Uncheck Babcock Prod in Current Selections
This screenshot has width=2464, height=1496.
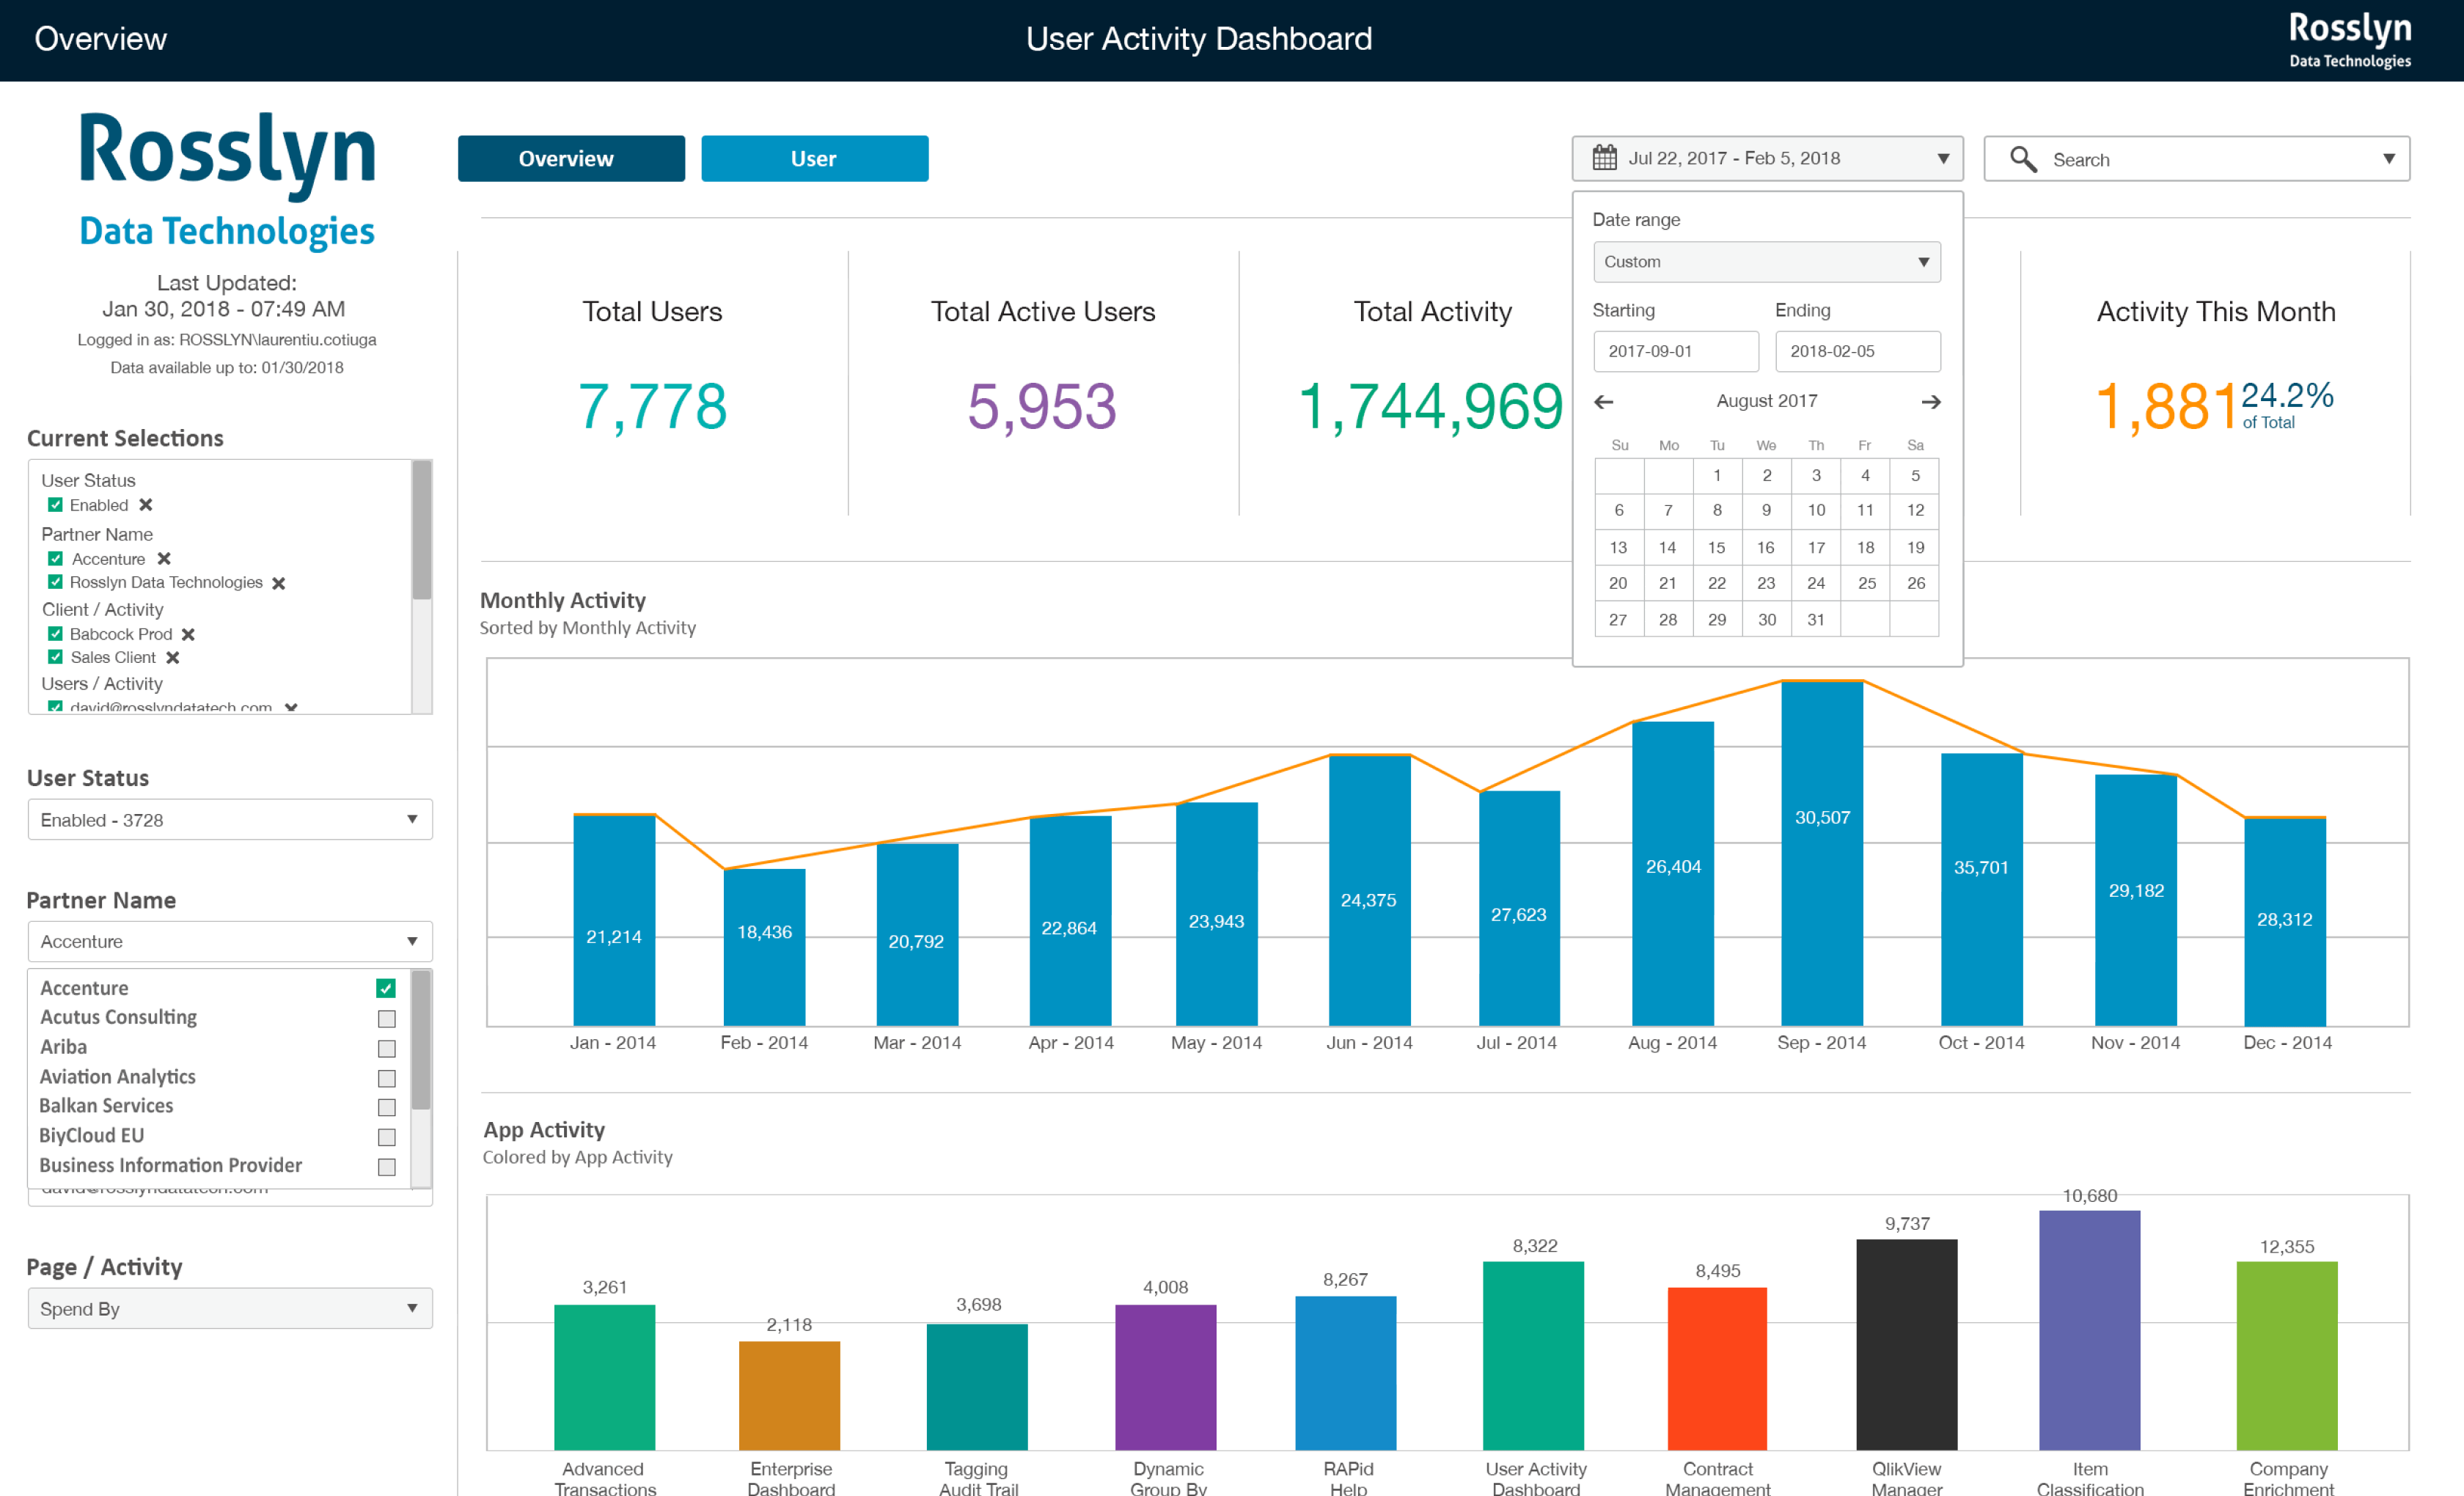(x=55, y=634)
